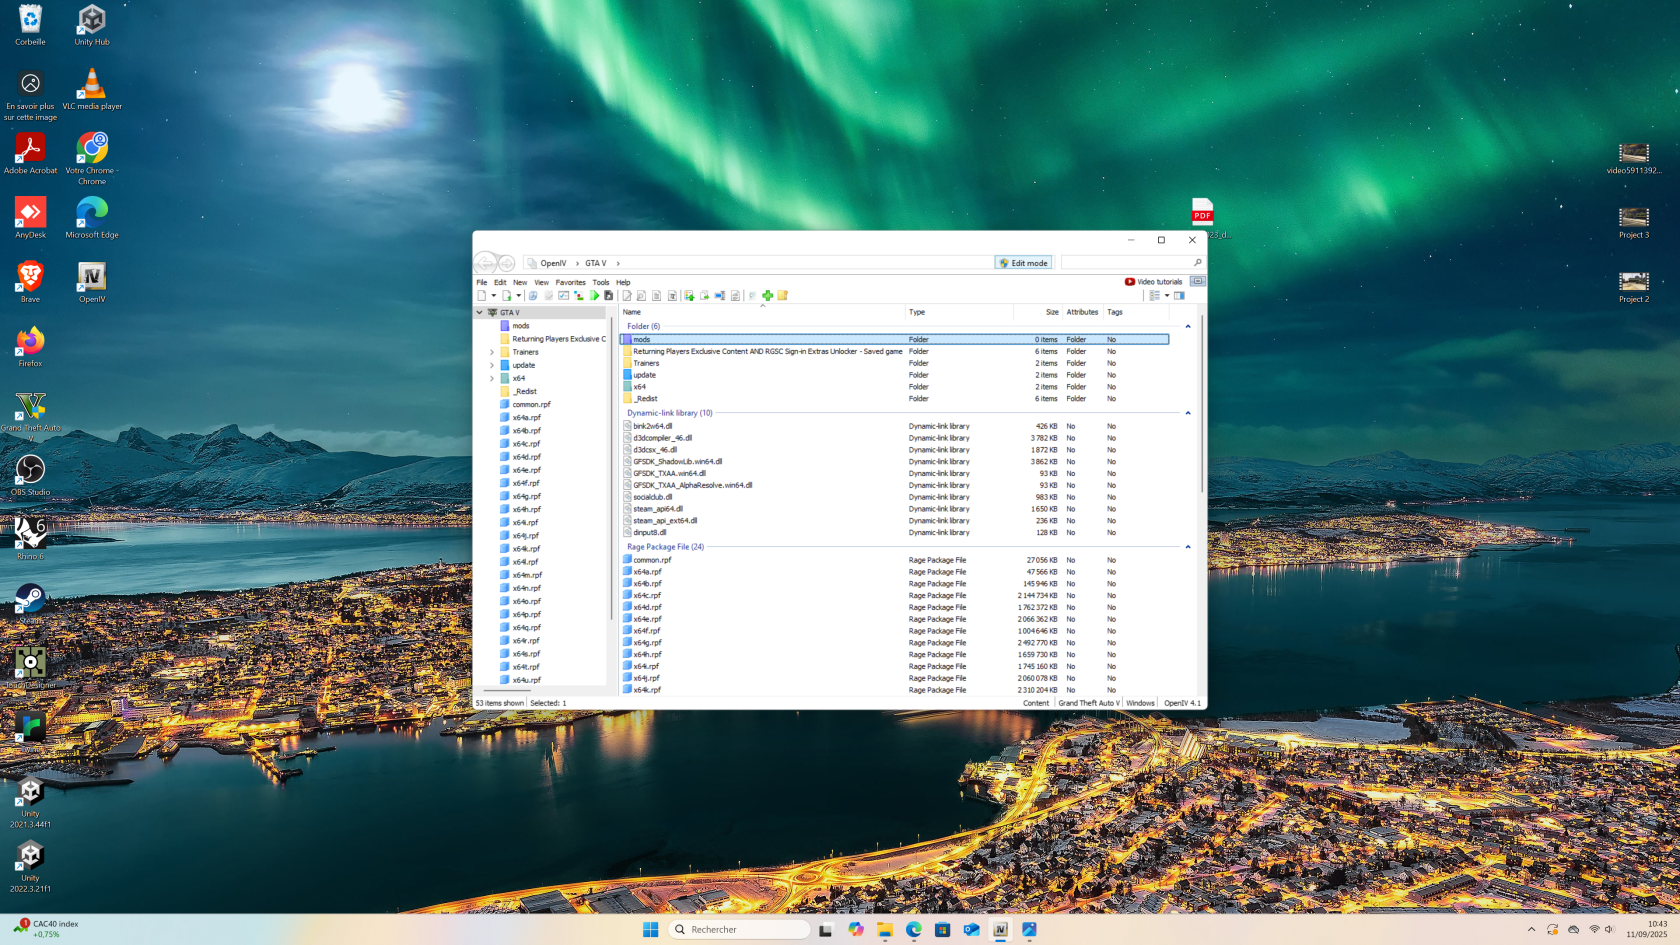Click the new blank document toolbar icon

coord(482,296)
